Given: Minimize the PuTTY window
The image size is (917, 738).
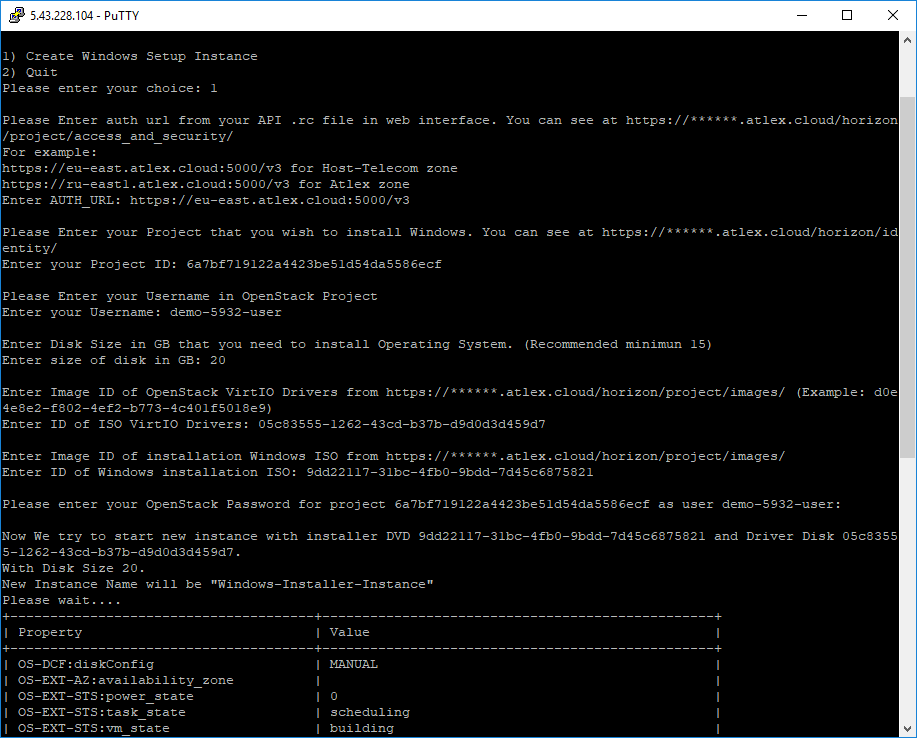Looking at the screenshot, I should coord(802,15).
